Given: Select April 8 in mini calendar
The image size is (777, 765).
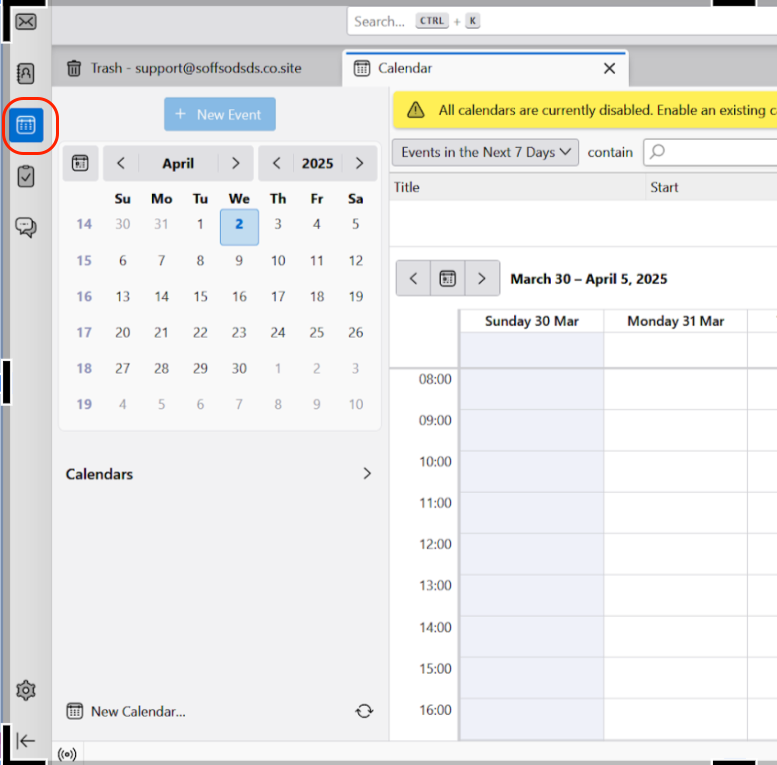Looking at the screenshot, I should click(x=200, y=261).
